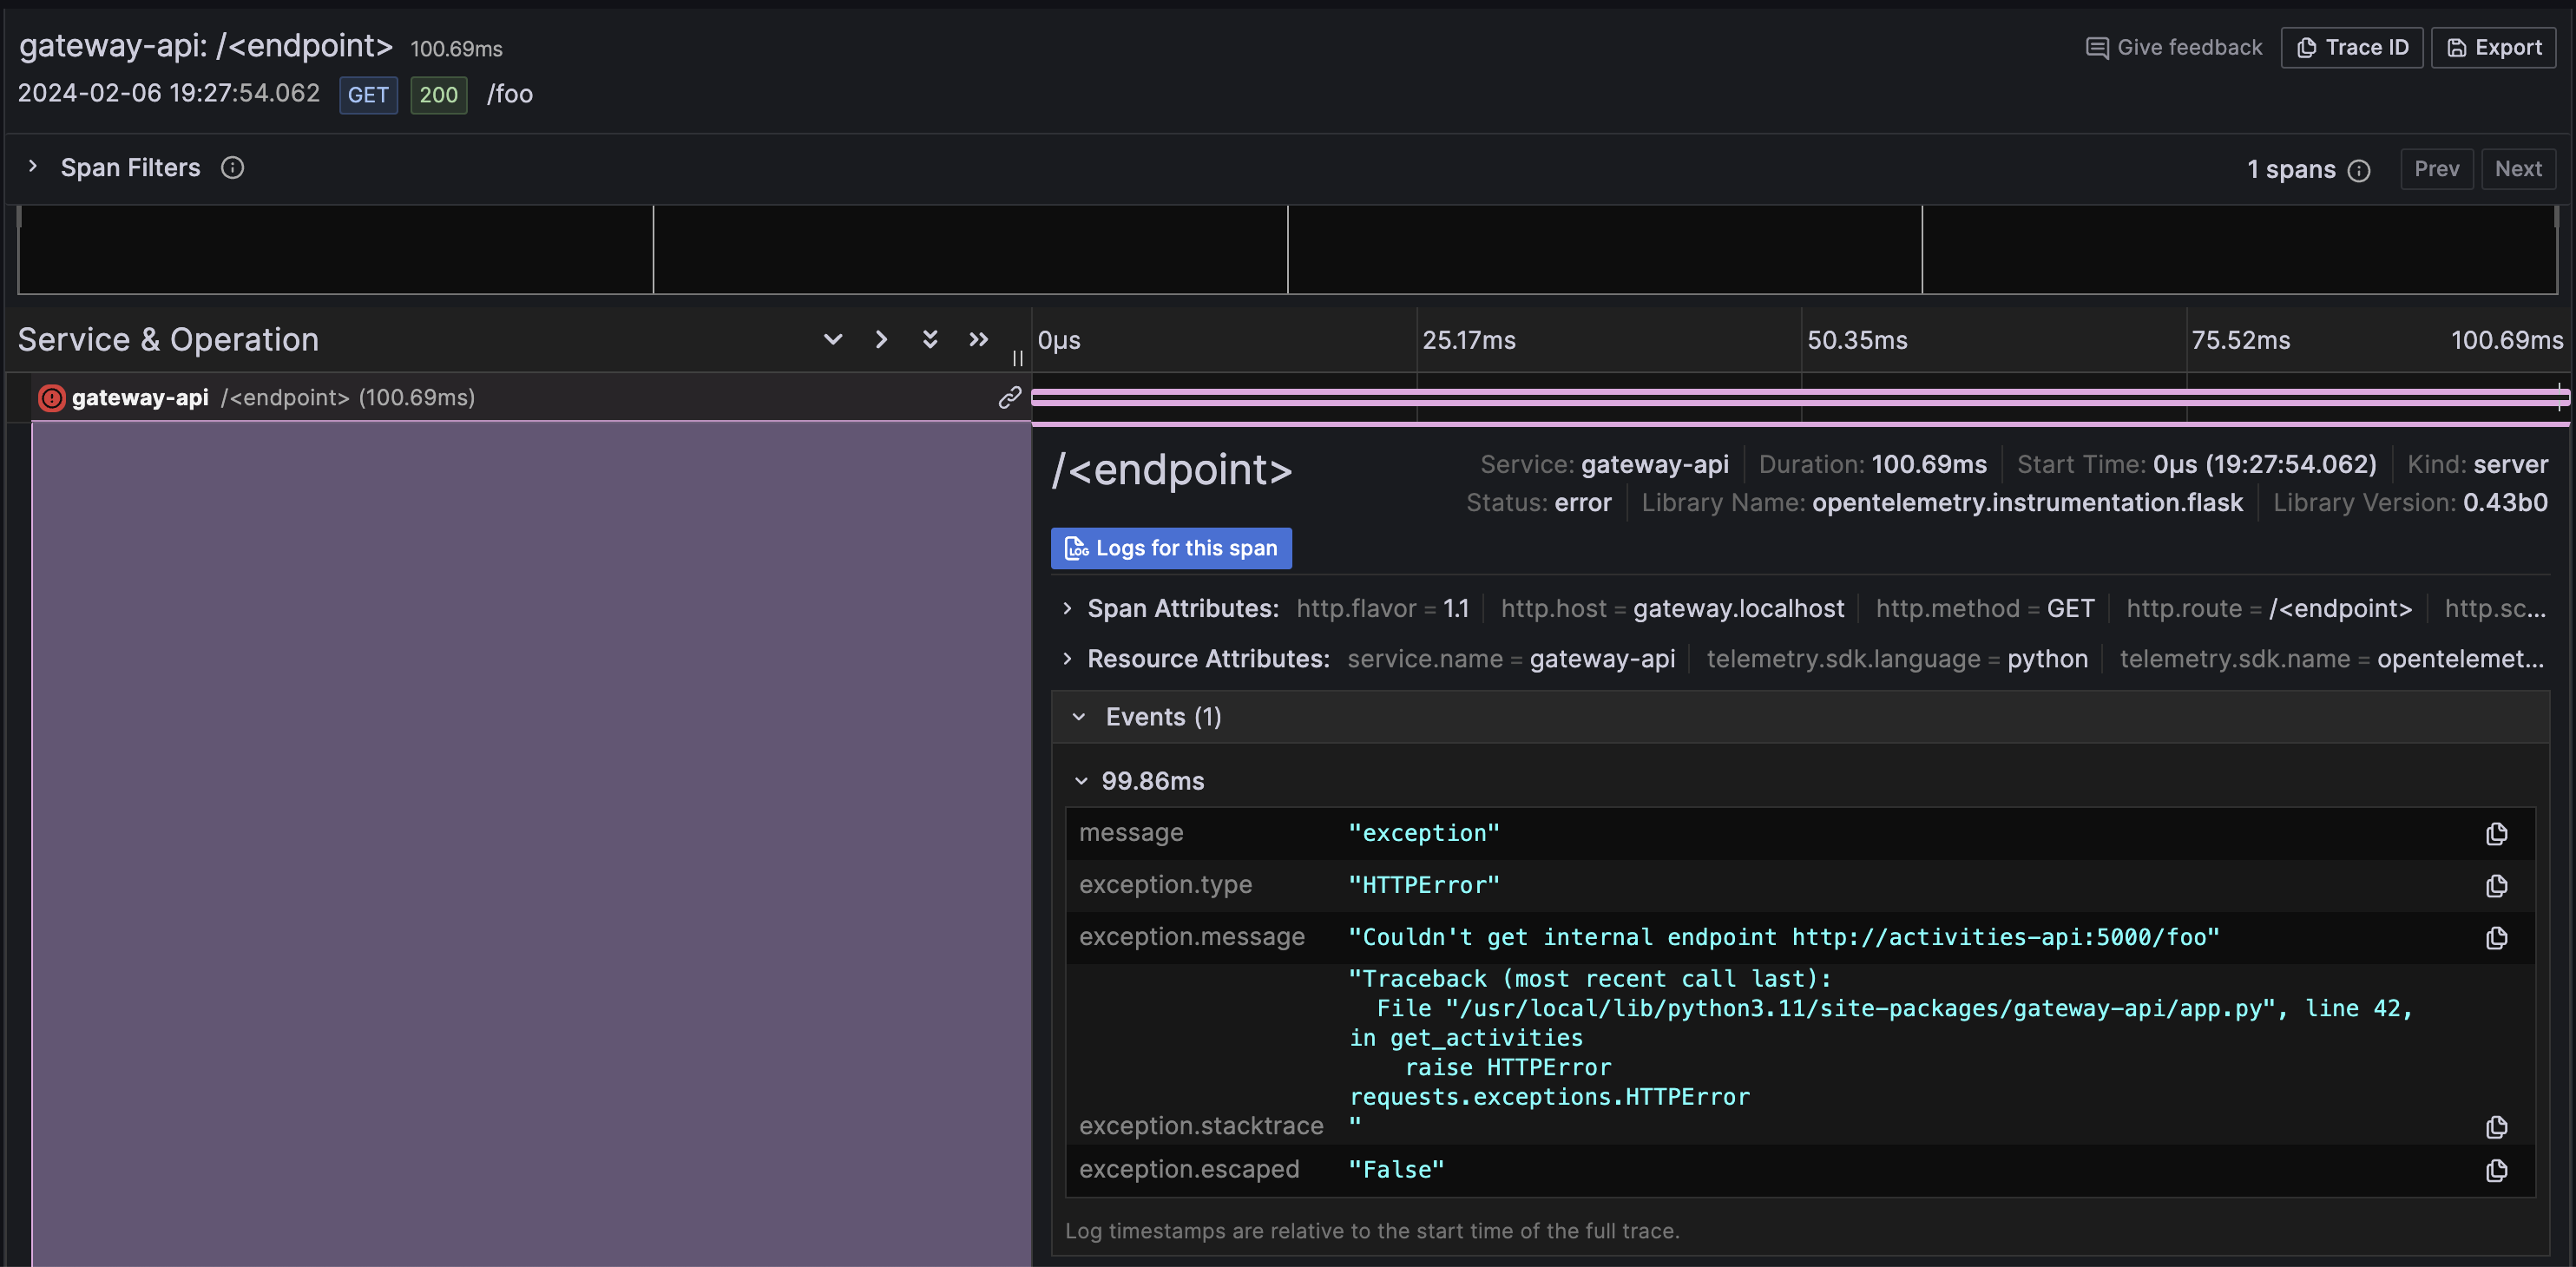Open Span Filters info icon
2576x1267 pixels.
coord(232,167)
